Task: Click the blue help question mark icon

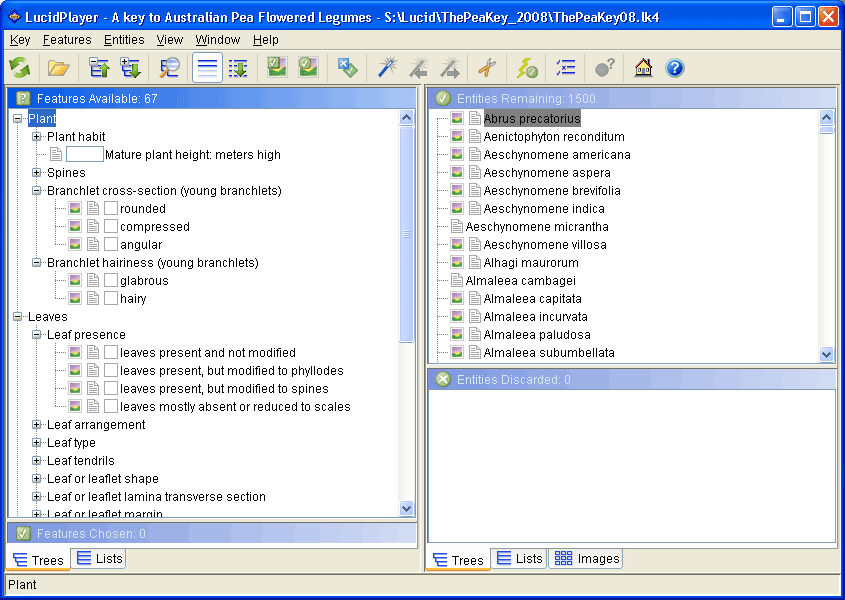Action: [675, 68]
